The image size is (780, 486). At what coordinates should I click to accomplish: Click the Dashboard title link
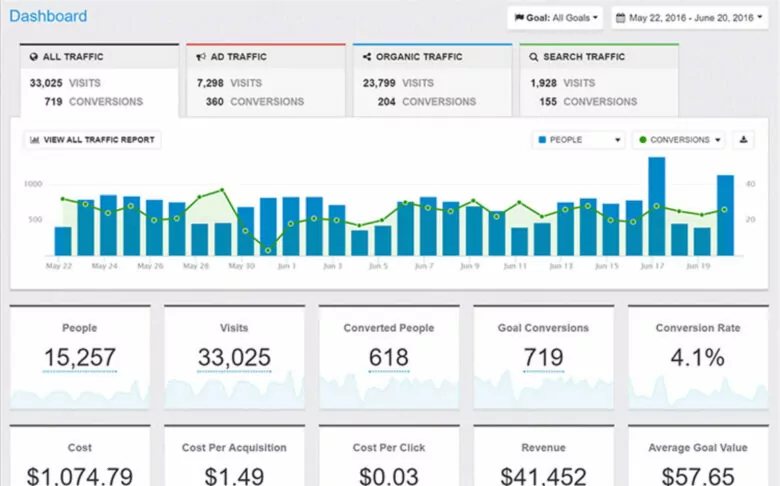tap(48, 17)
